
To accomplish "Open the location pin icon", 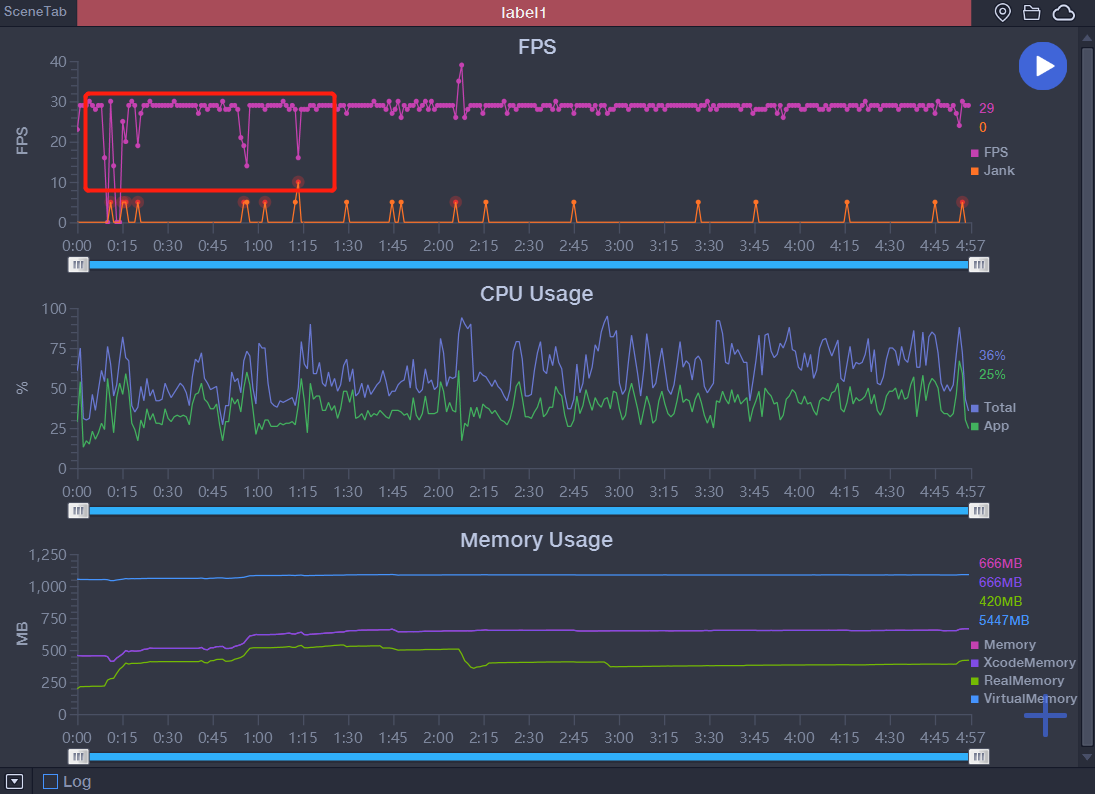I will (1002, 13).
